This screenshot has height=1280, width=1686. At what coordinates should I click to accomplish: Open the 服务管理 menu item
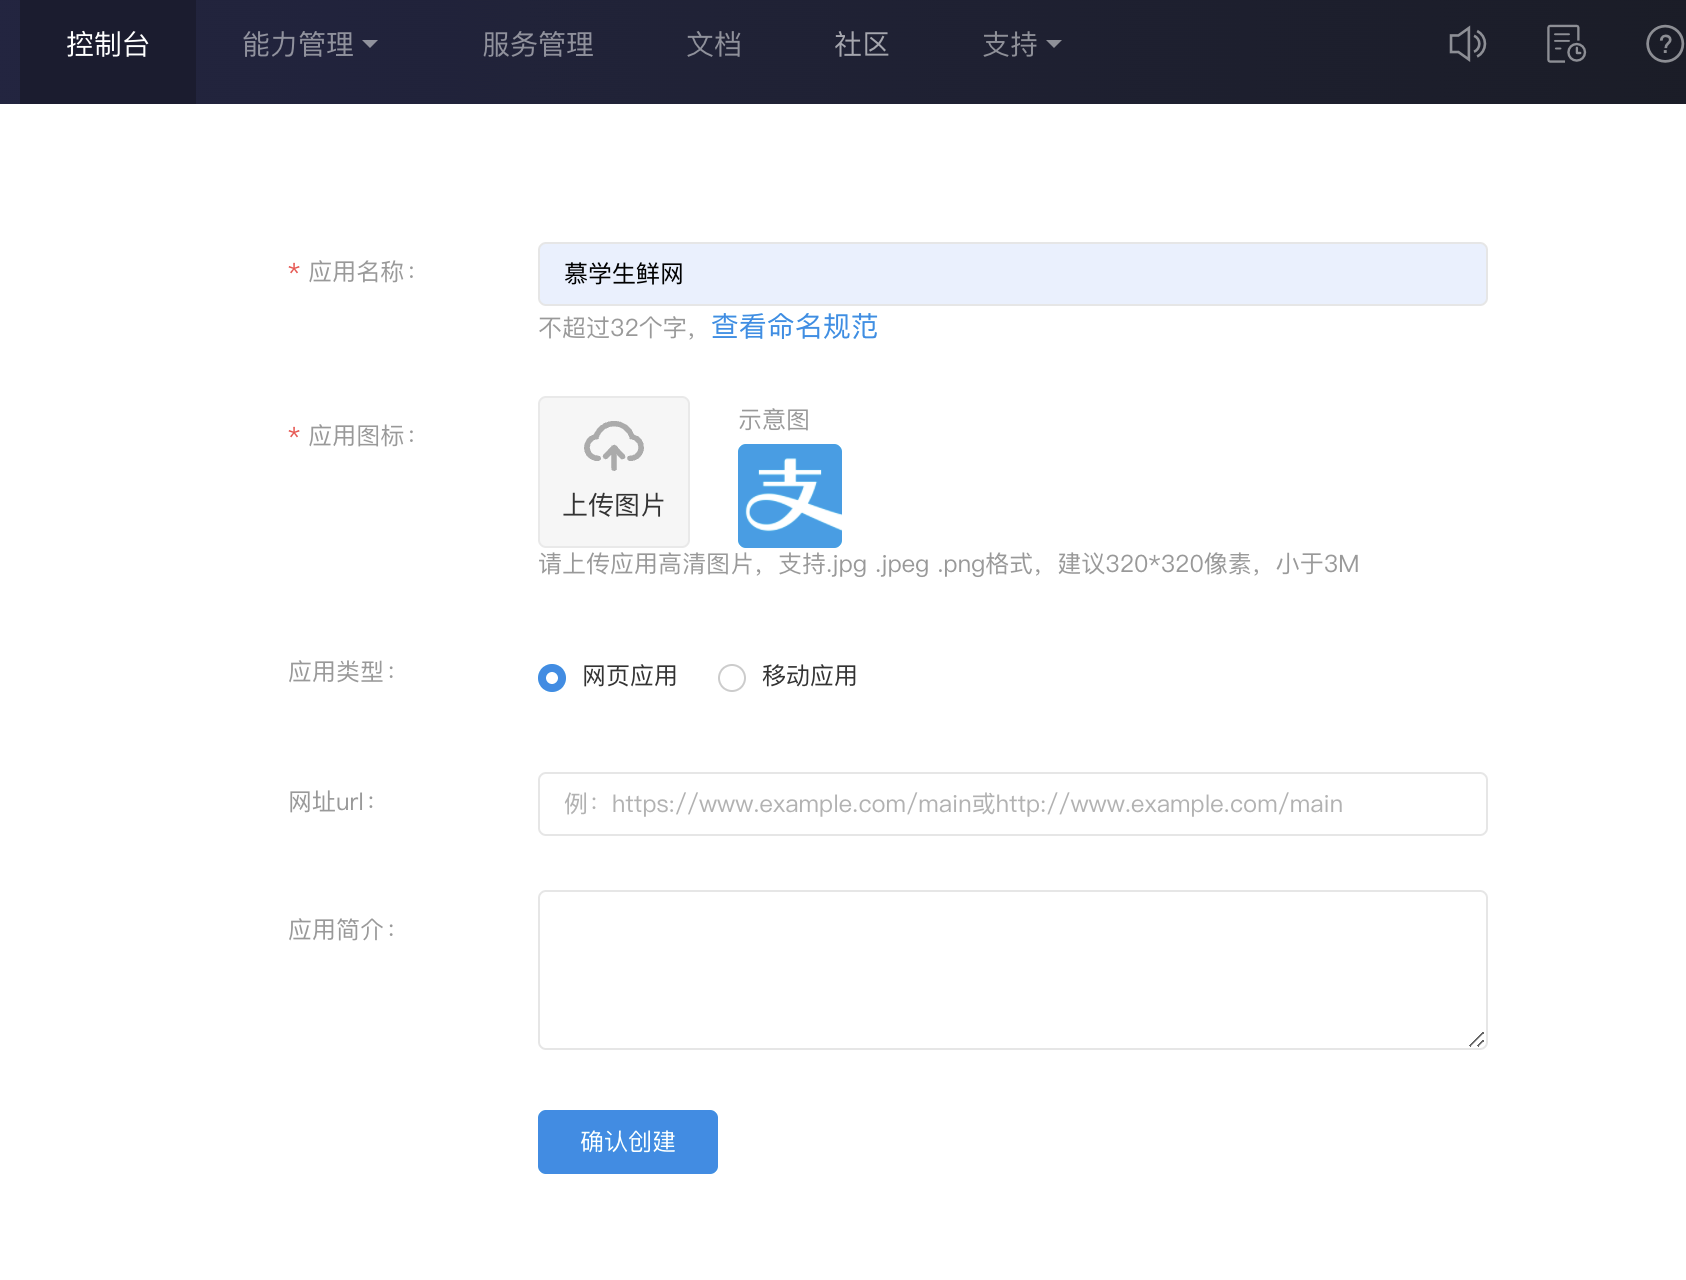(538, 44)
